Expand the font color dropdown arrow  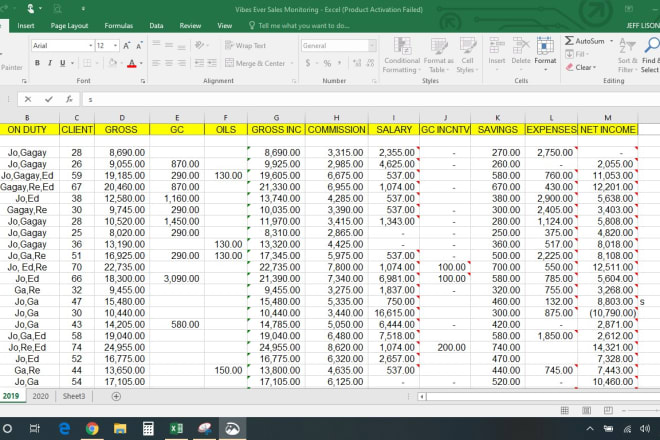[x=142, y=63]
